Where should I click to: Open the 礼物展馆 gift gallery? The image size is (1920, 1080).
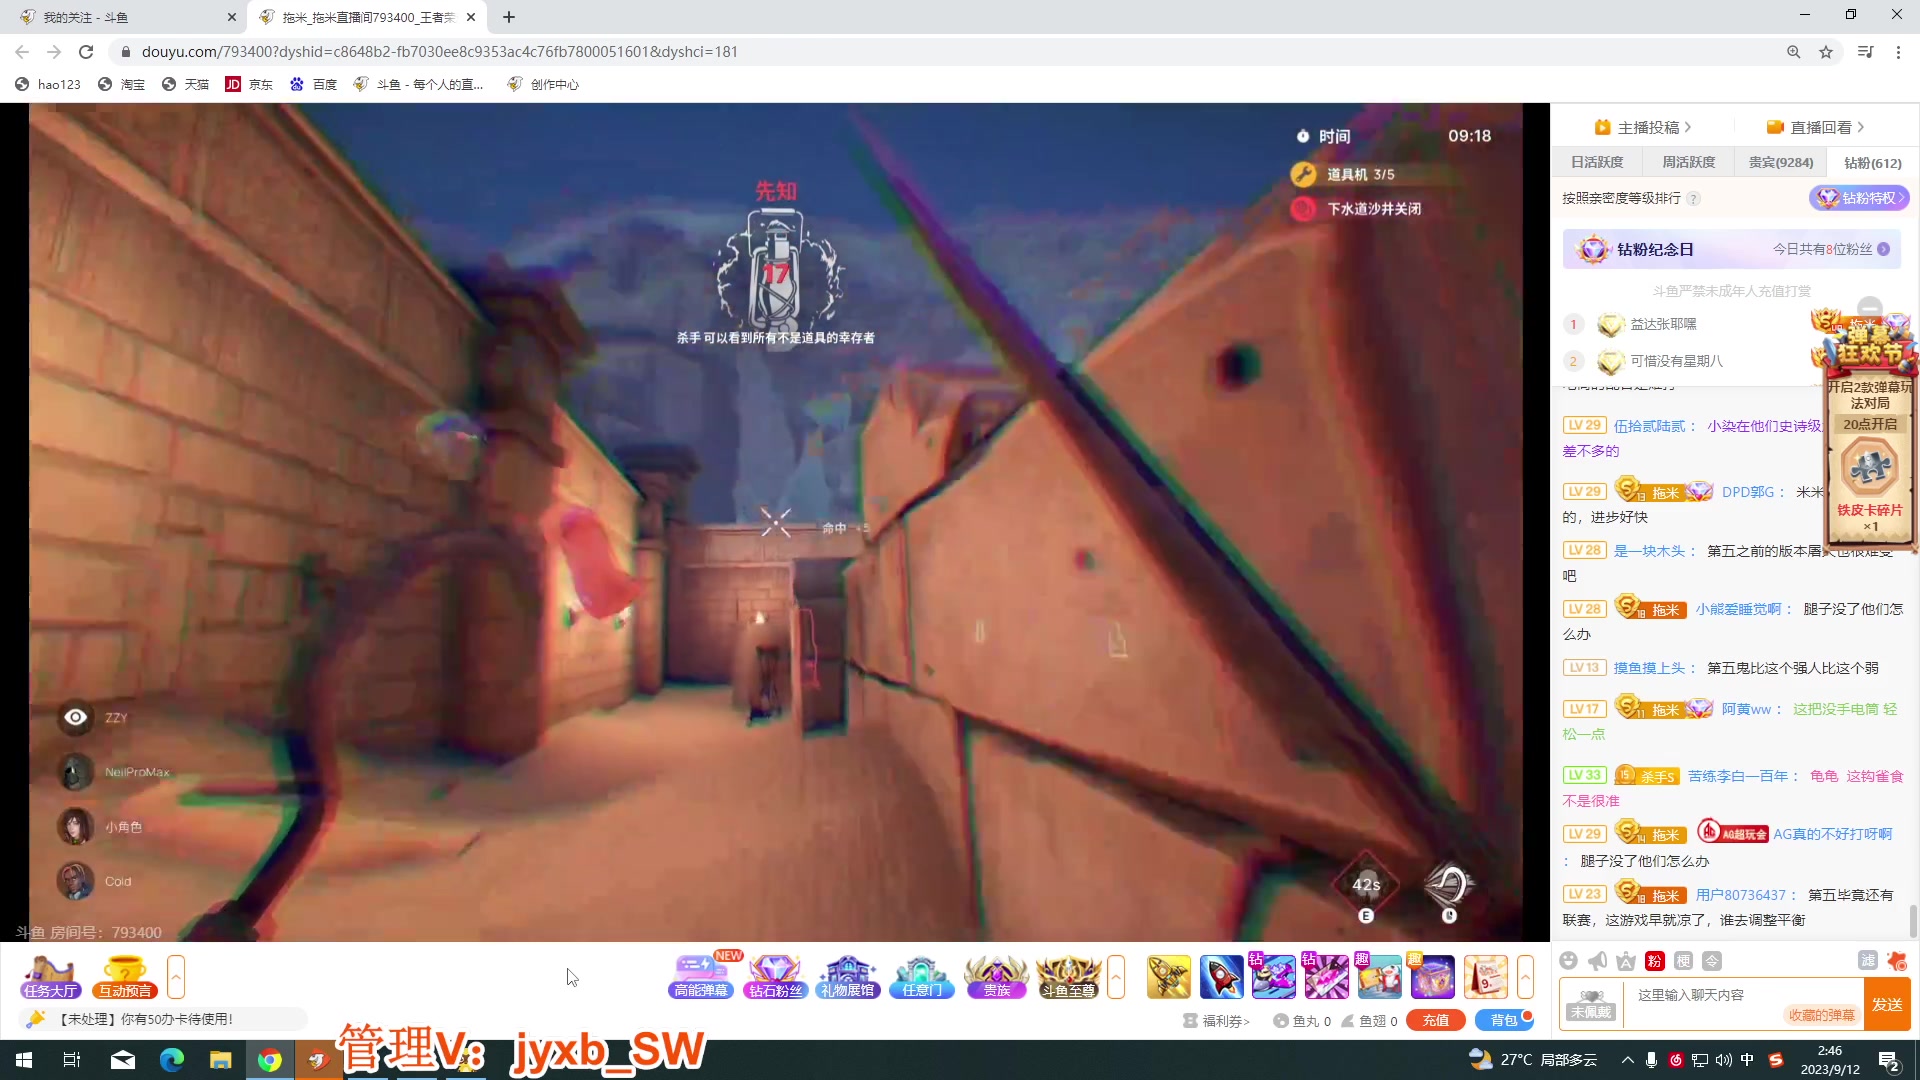[x=848, y=977]
